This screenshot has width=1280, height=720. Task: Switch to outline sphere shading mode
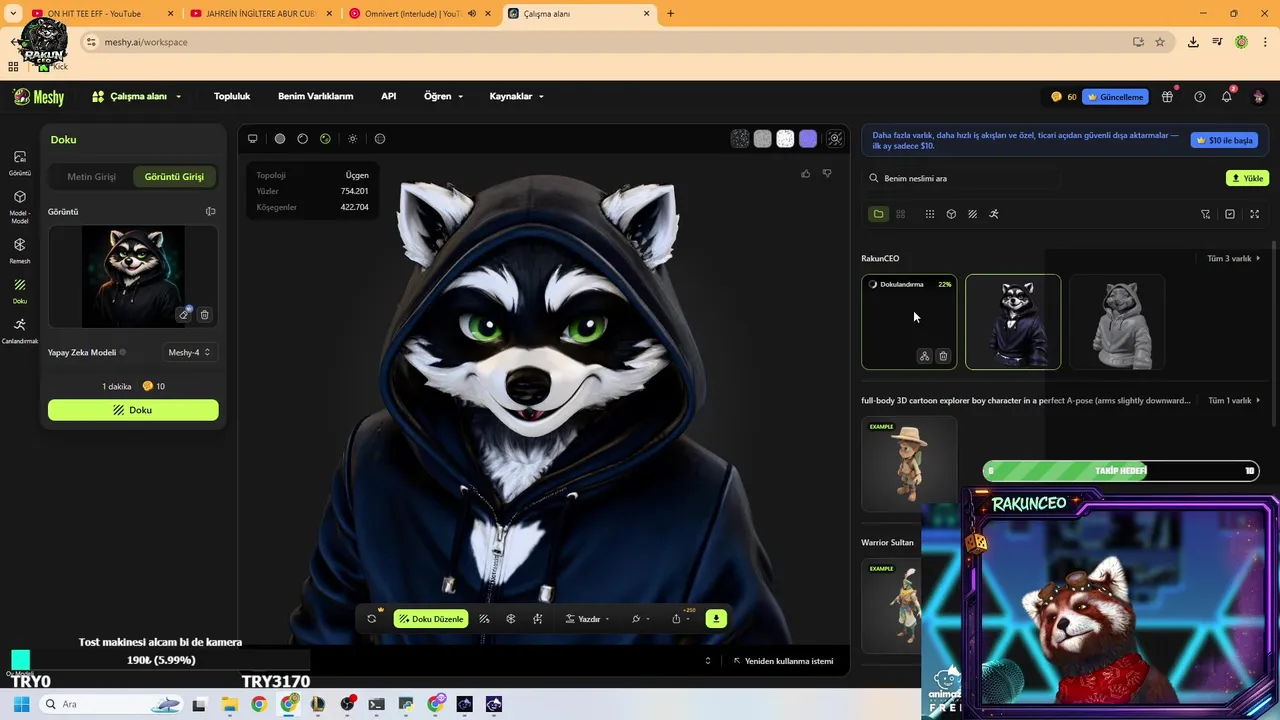coord(303,139)
